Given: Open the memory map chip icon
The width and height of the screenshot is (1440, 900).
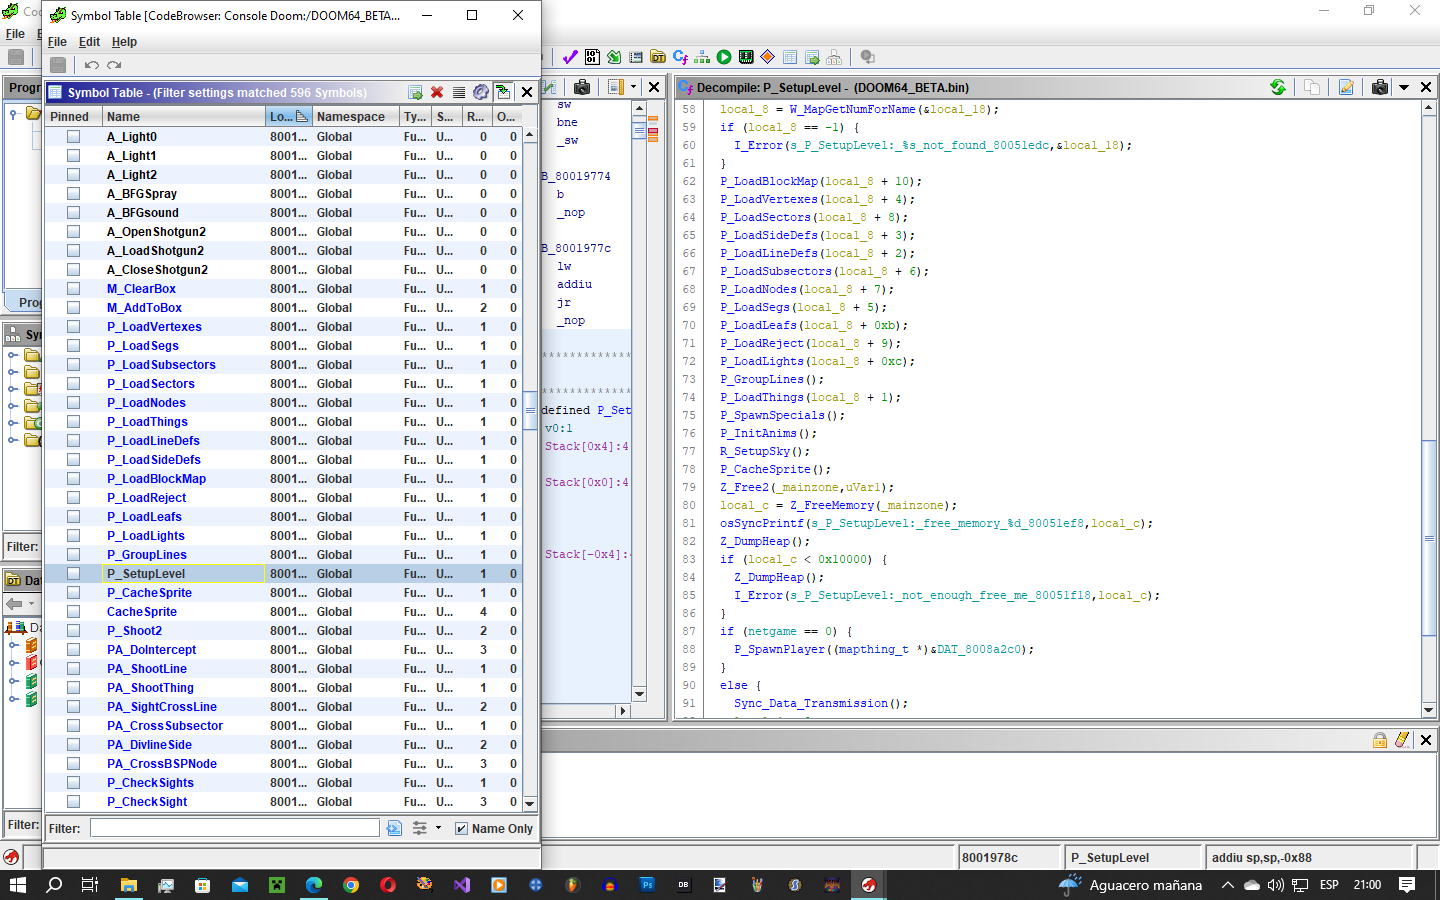Looking at the screenshot, I should tap(746, 57).
